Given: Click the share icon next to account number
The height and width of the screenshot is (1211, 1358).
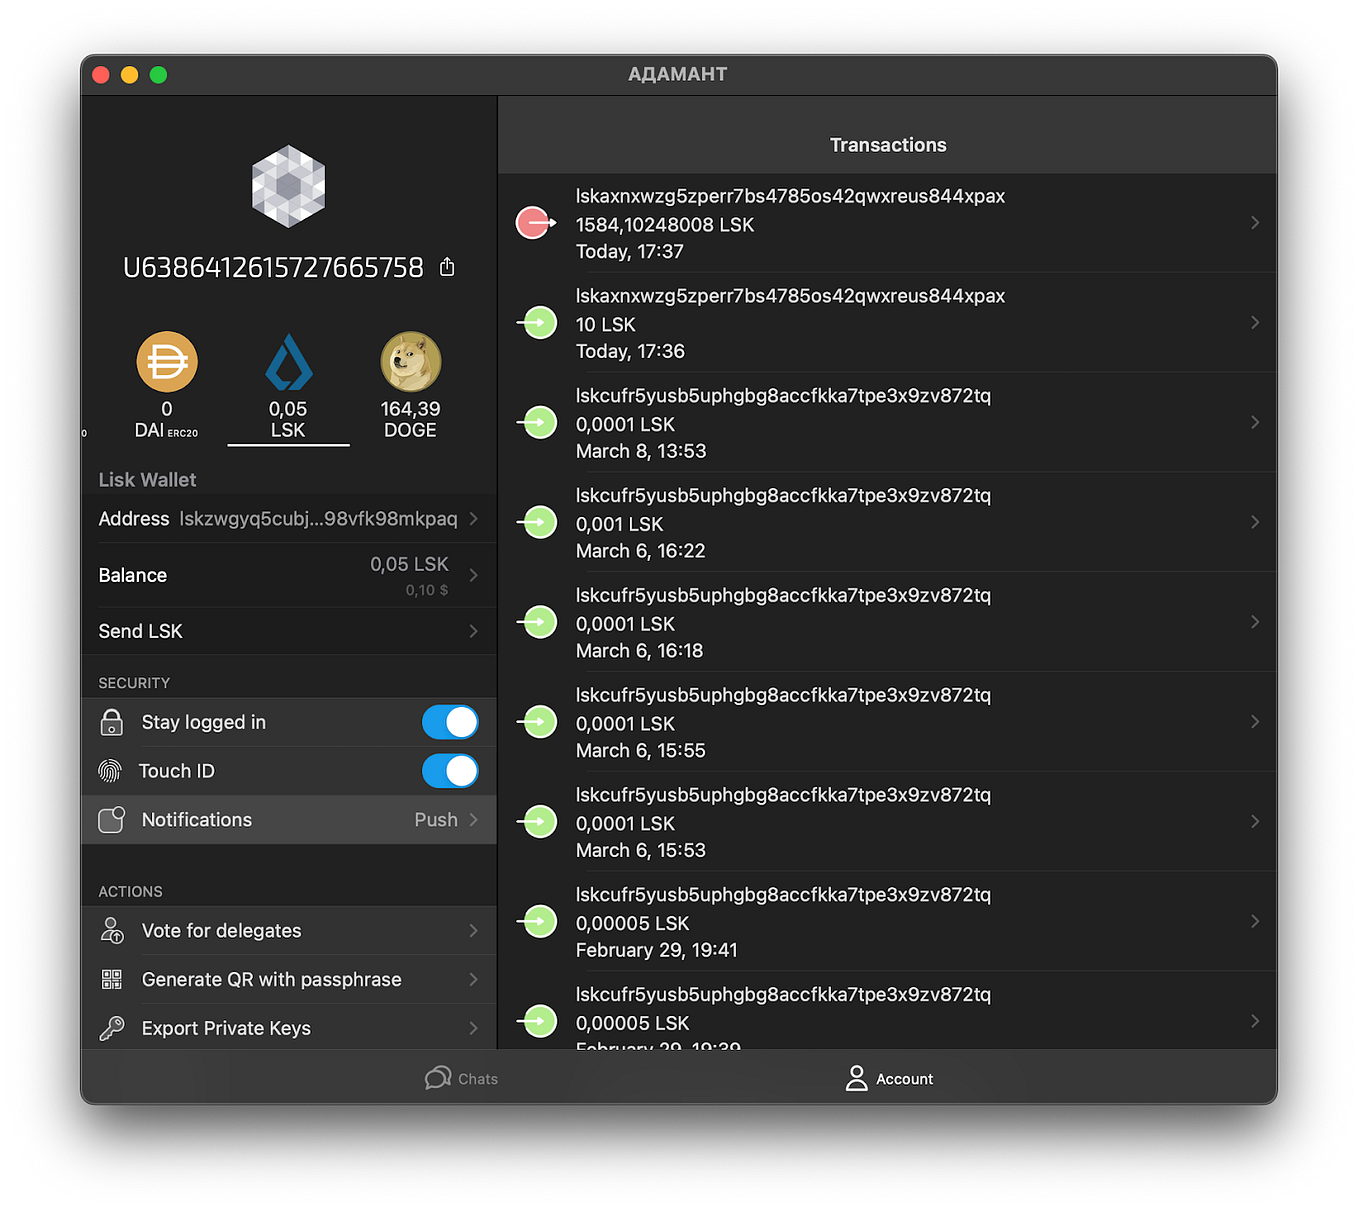Looking at the screenshot, I should (x=446, y=266).
